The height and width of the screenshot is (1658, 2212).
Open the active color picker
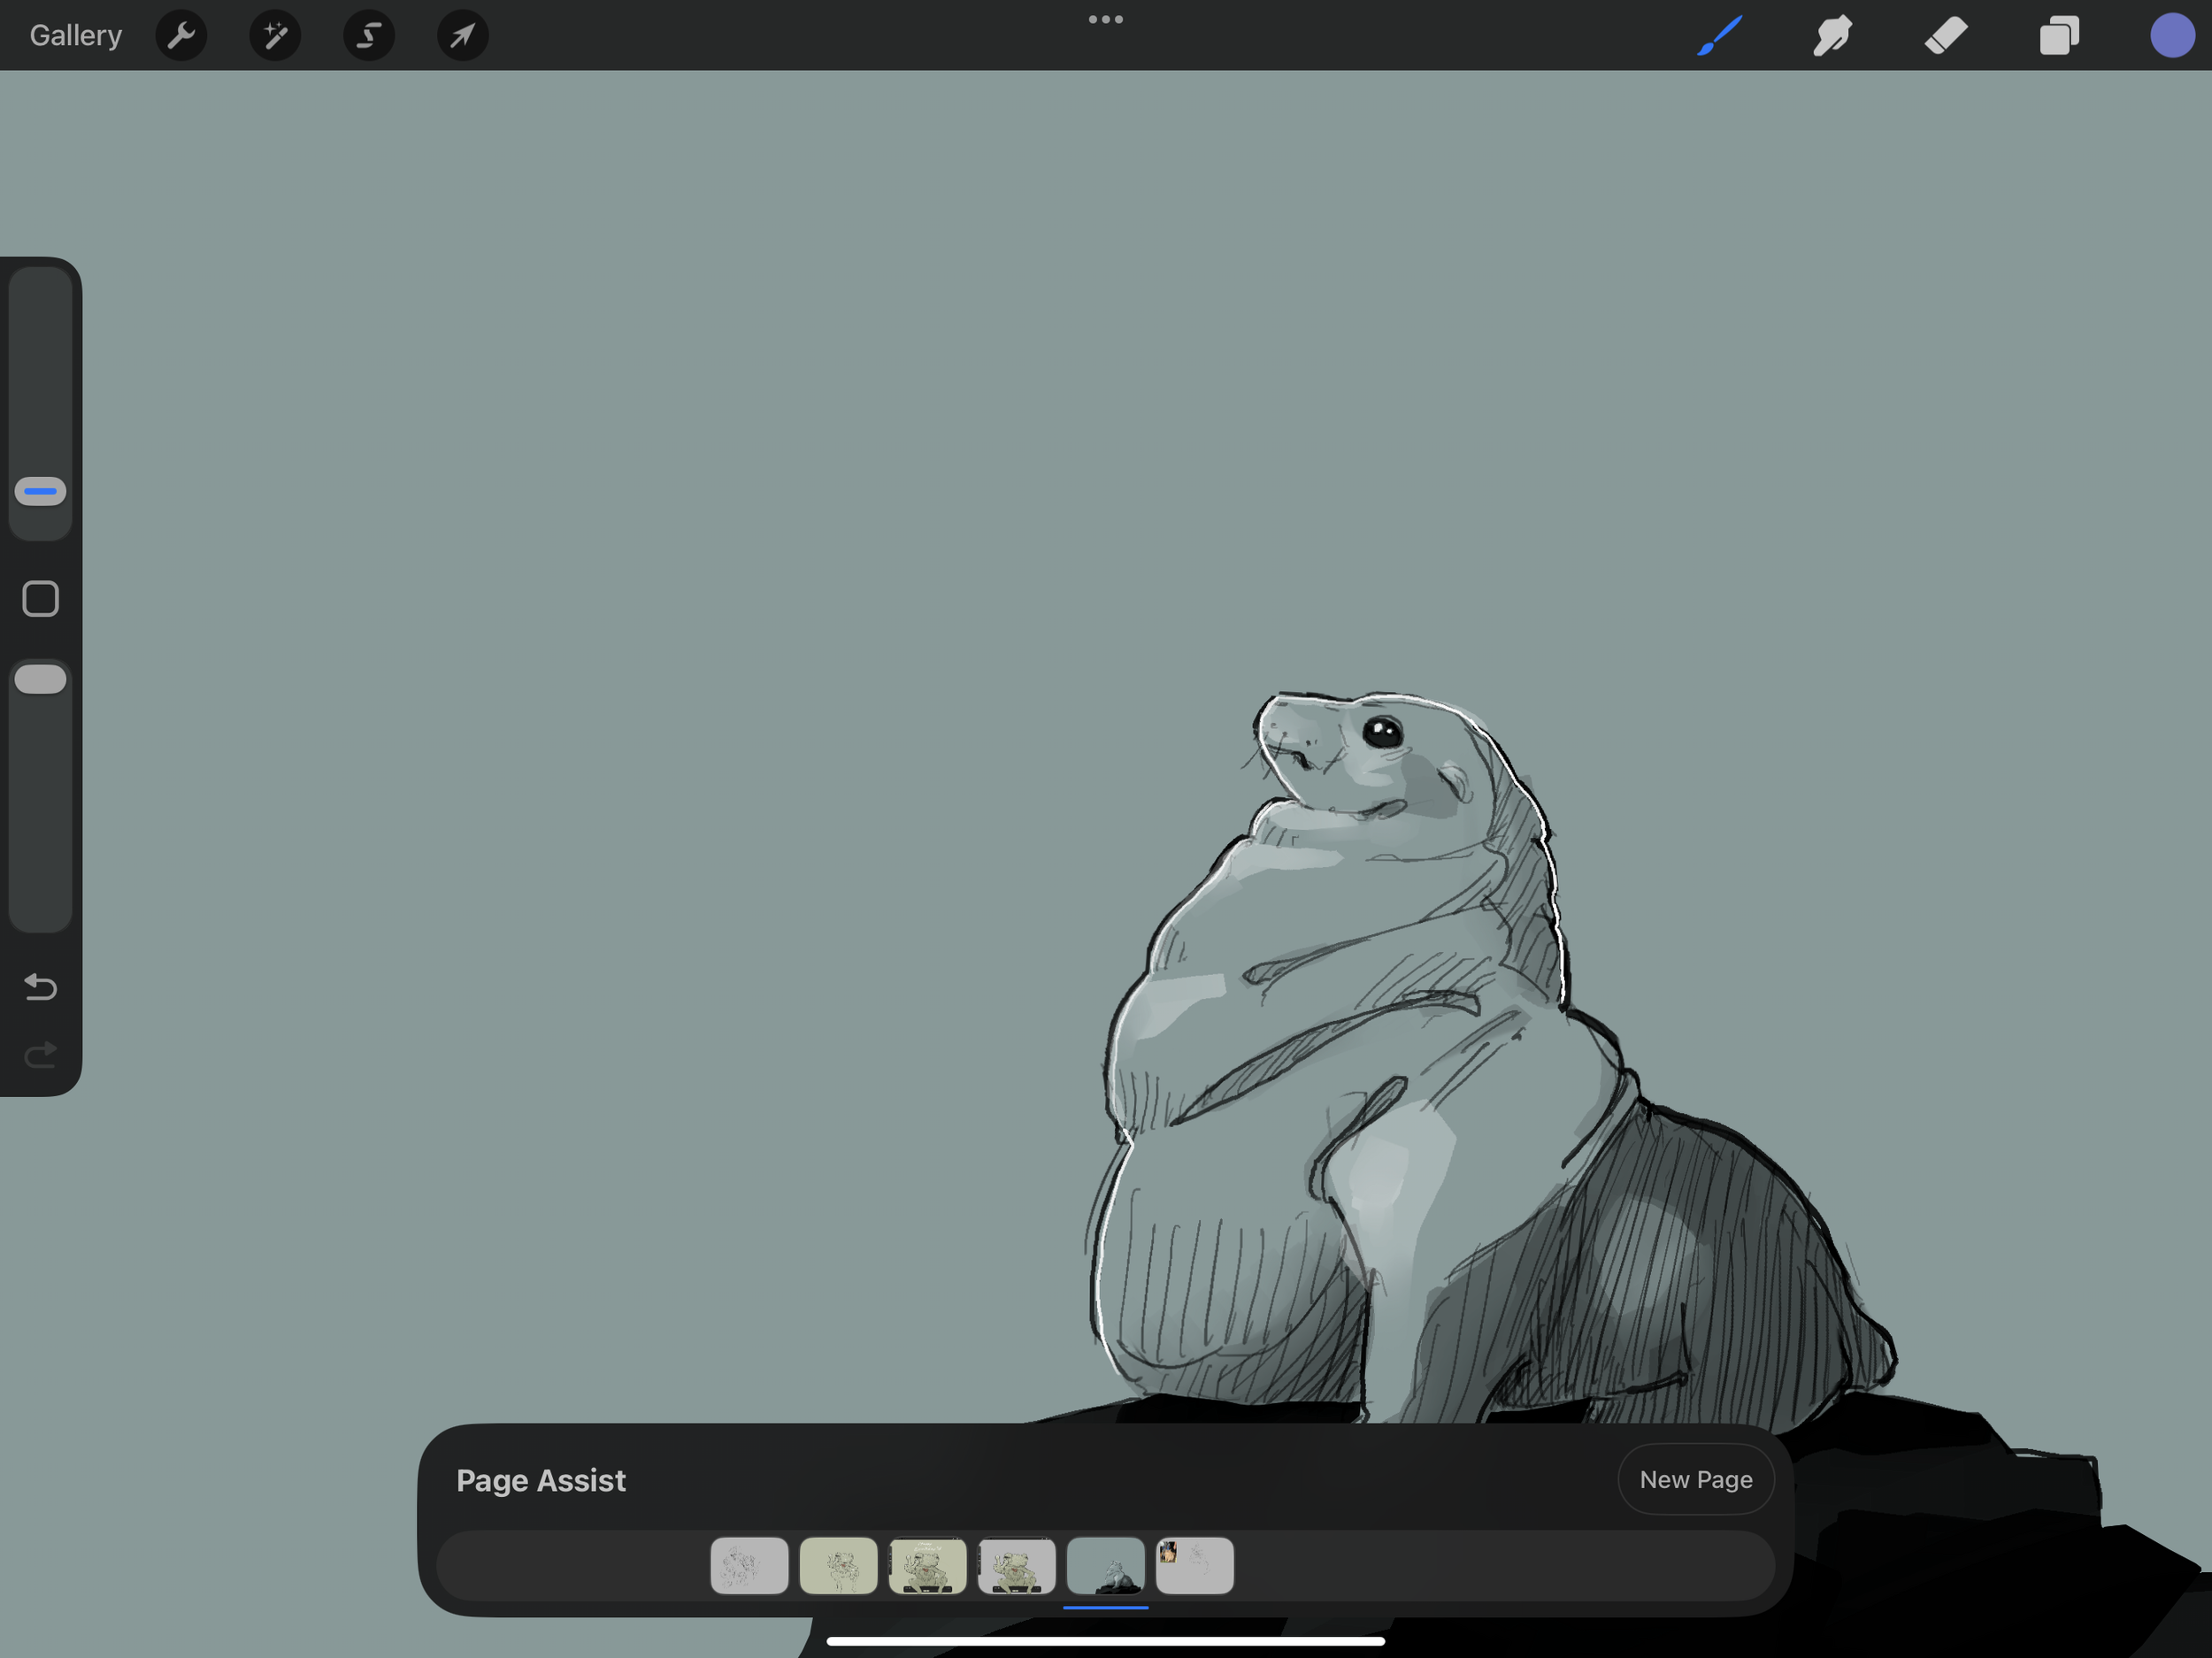pyautogui.click(x=2171, y=36)
